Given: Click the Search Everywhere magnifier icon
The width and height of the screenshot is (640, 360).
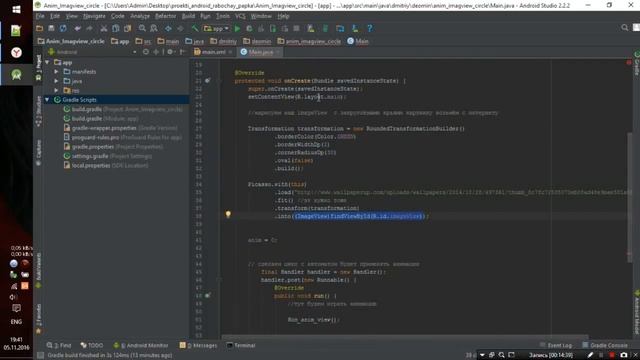Looking at the screenshot, I should (x=624, y=28).
